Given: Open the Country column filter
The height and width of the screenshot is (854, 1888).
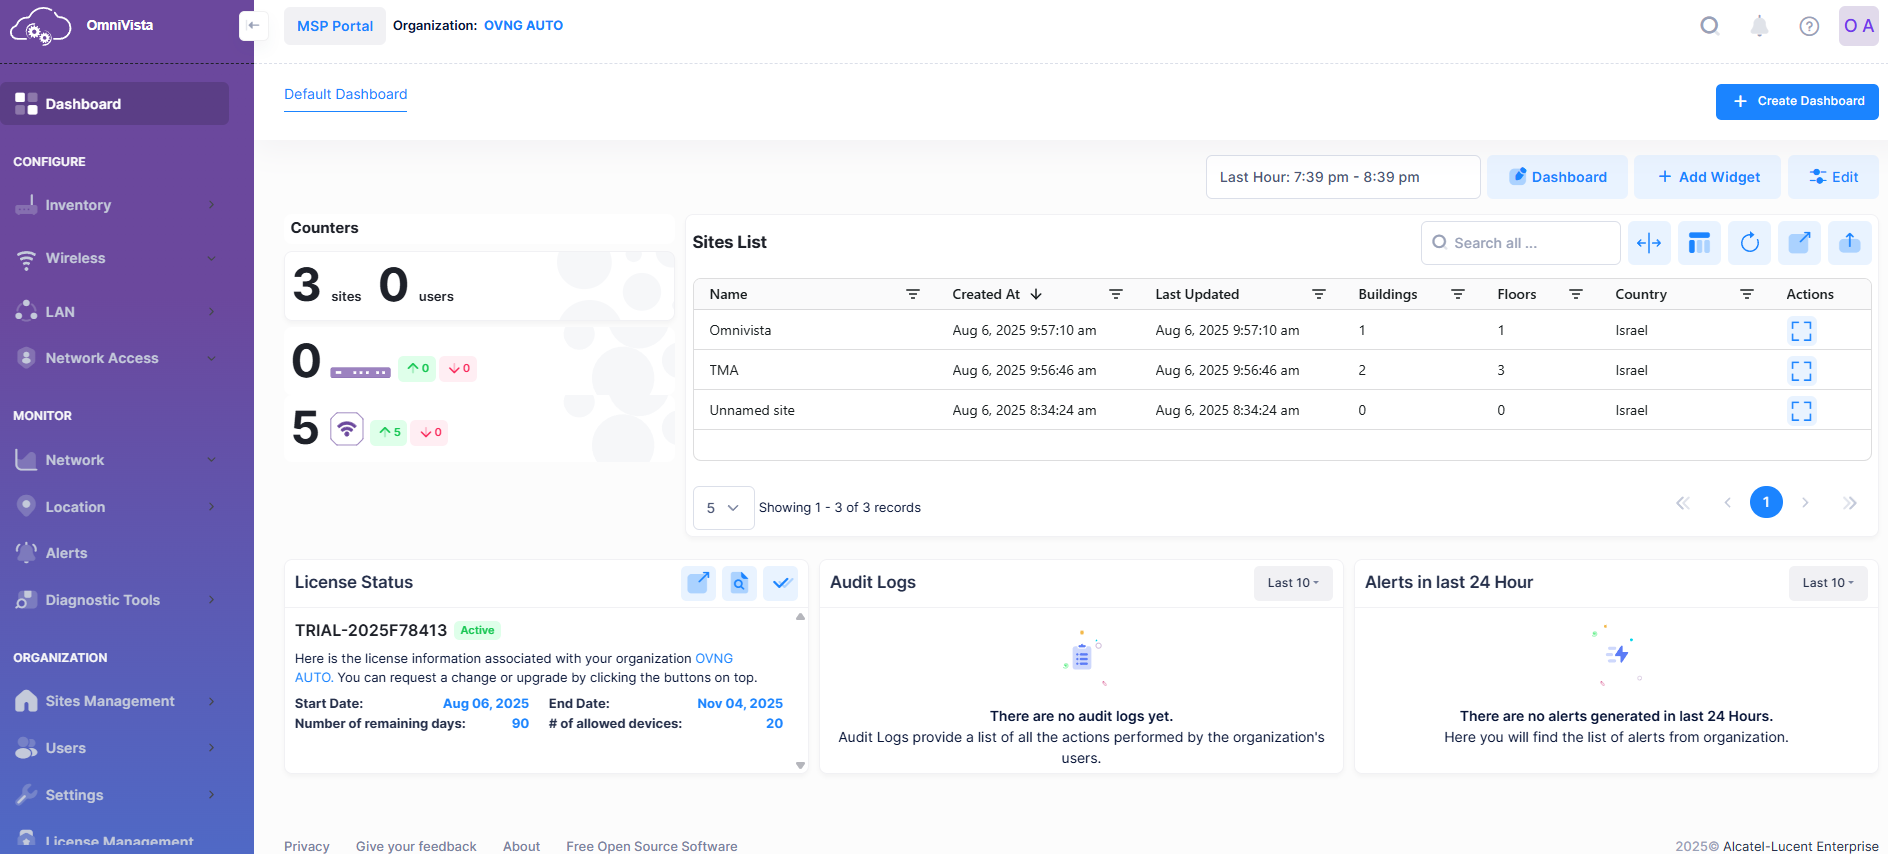Looking at the screenshot, I should click(x=1746, y=294).
